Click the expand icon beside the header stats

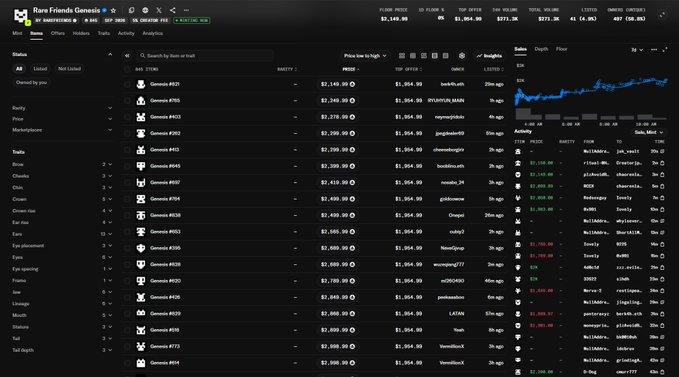(x=662, y=15)
